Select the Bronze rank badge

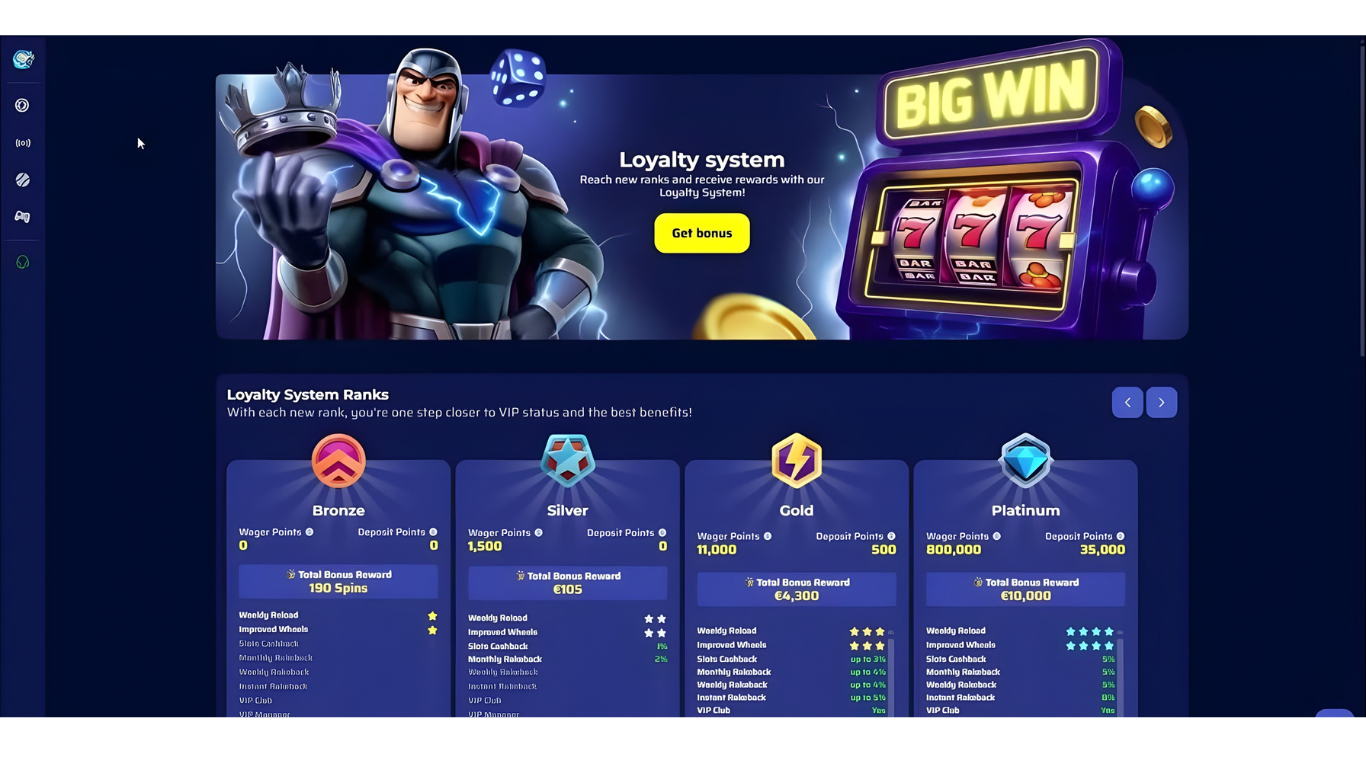click(x=338, y=461)
